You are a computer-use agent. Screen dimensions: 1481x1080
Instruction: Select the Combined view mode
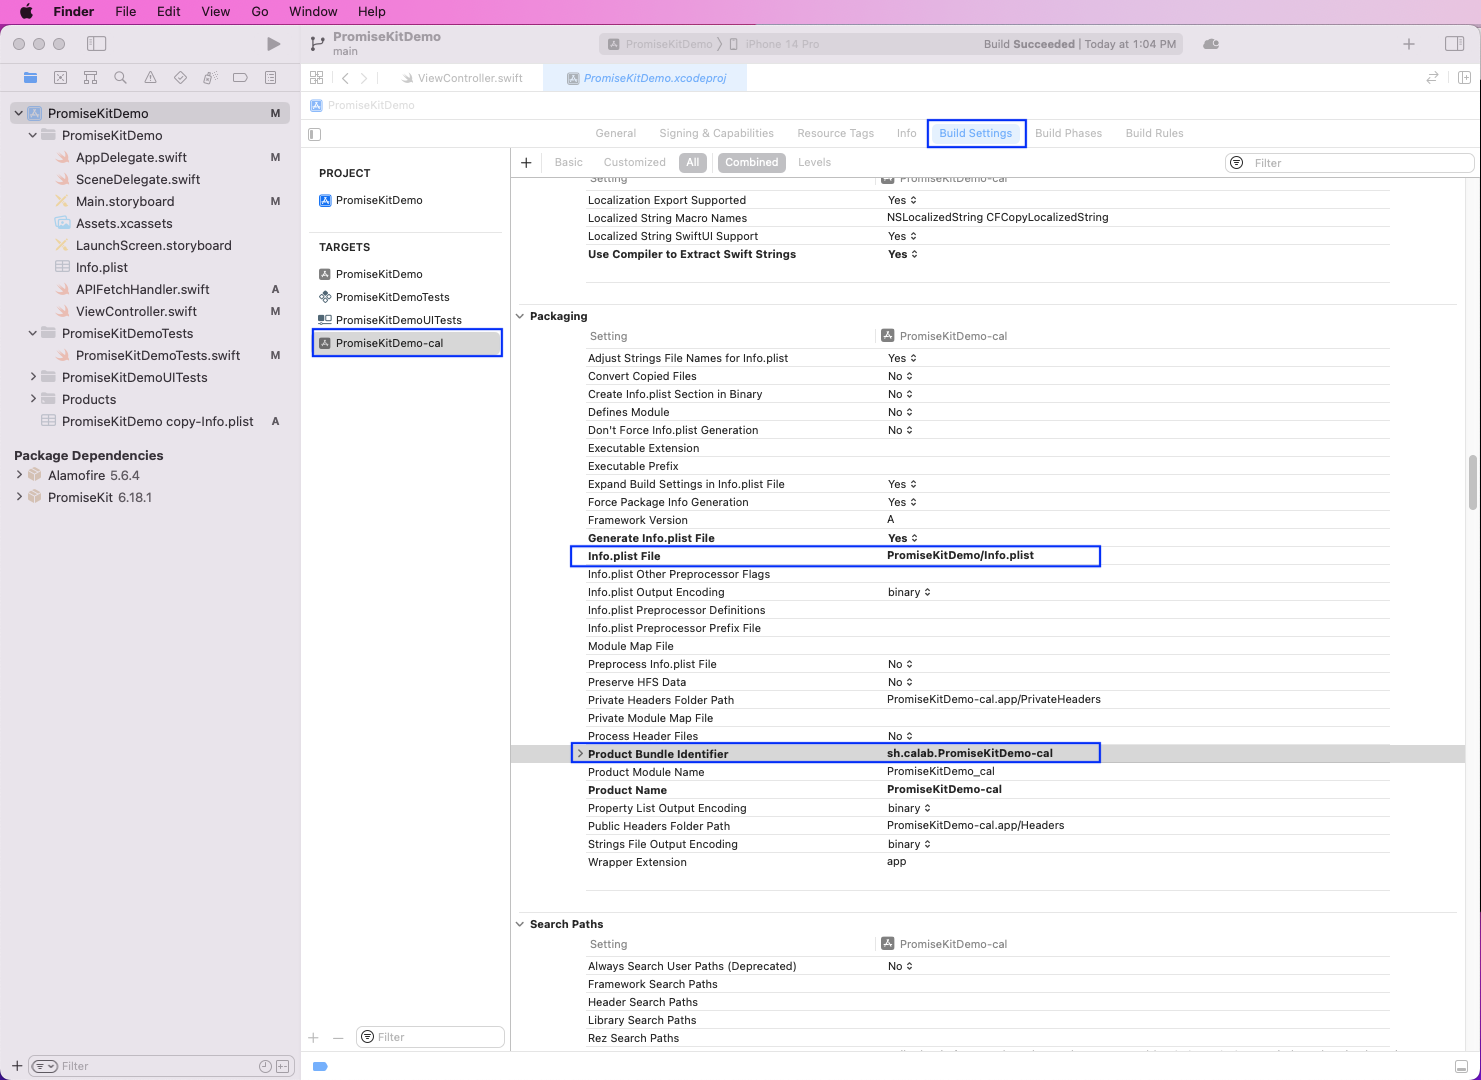752,163
